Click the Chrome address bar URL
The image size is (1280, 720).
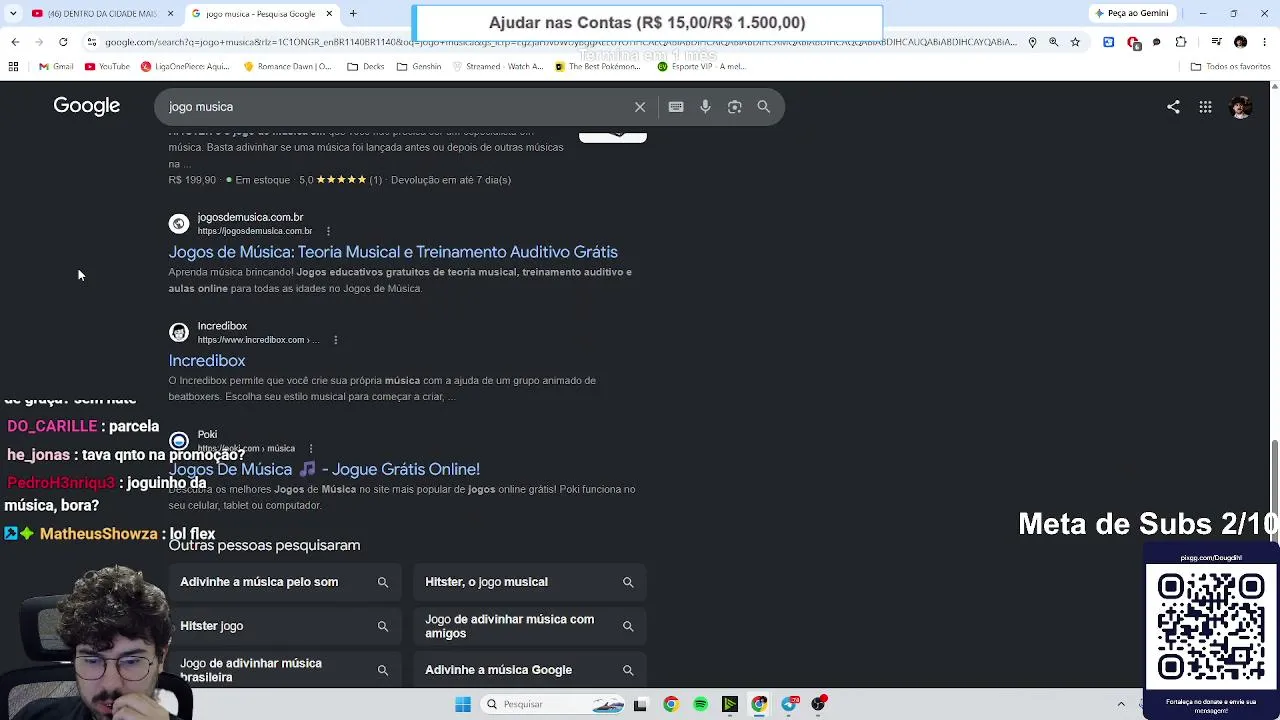560,42
